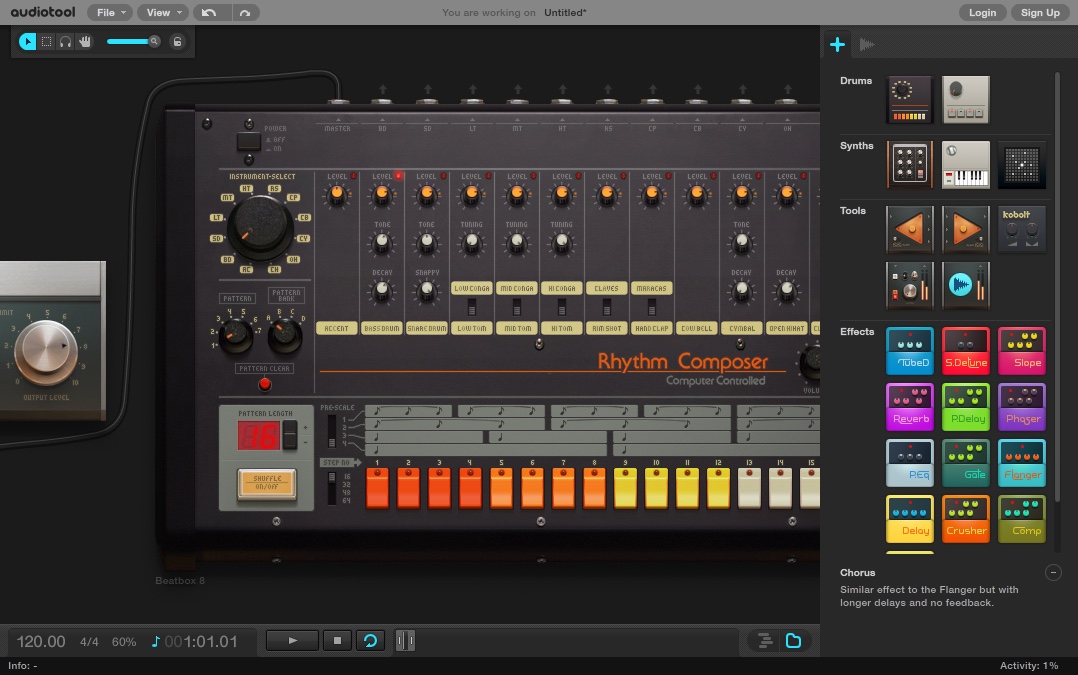Open the File menu
Screen dimensions: 1078x675
pyautogui.click(x=110, y=12)
